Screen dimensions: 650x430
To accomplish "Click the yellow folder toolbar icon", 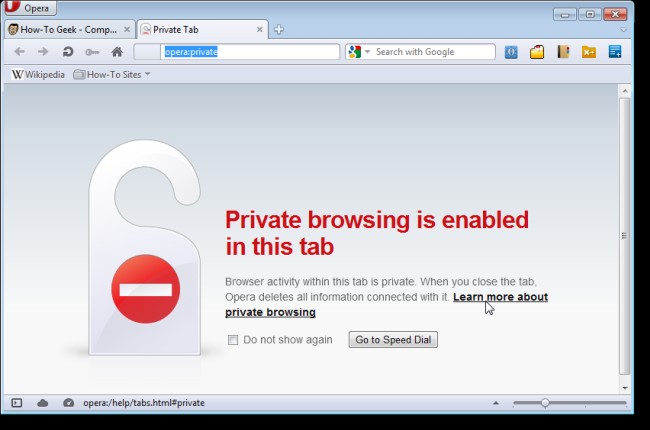I will pos(537,52).
